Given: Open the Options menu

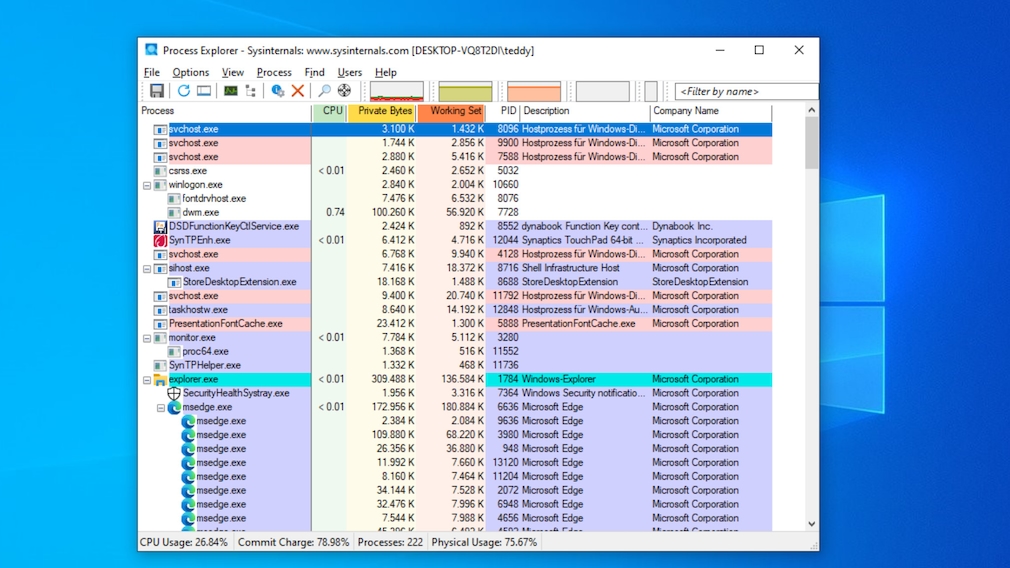Looking at the screenshot, I should coord(191,72).
